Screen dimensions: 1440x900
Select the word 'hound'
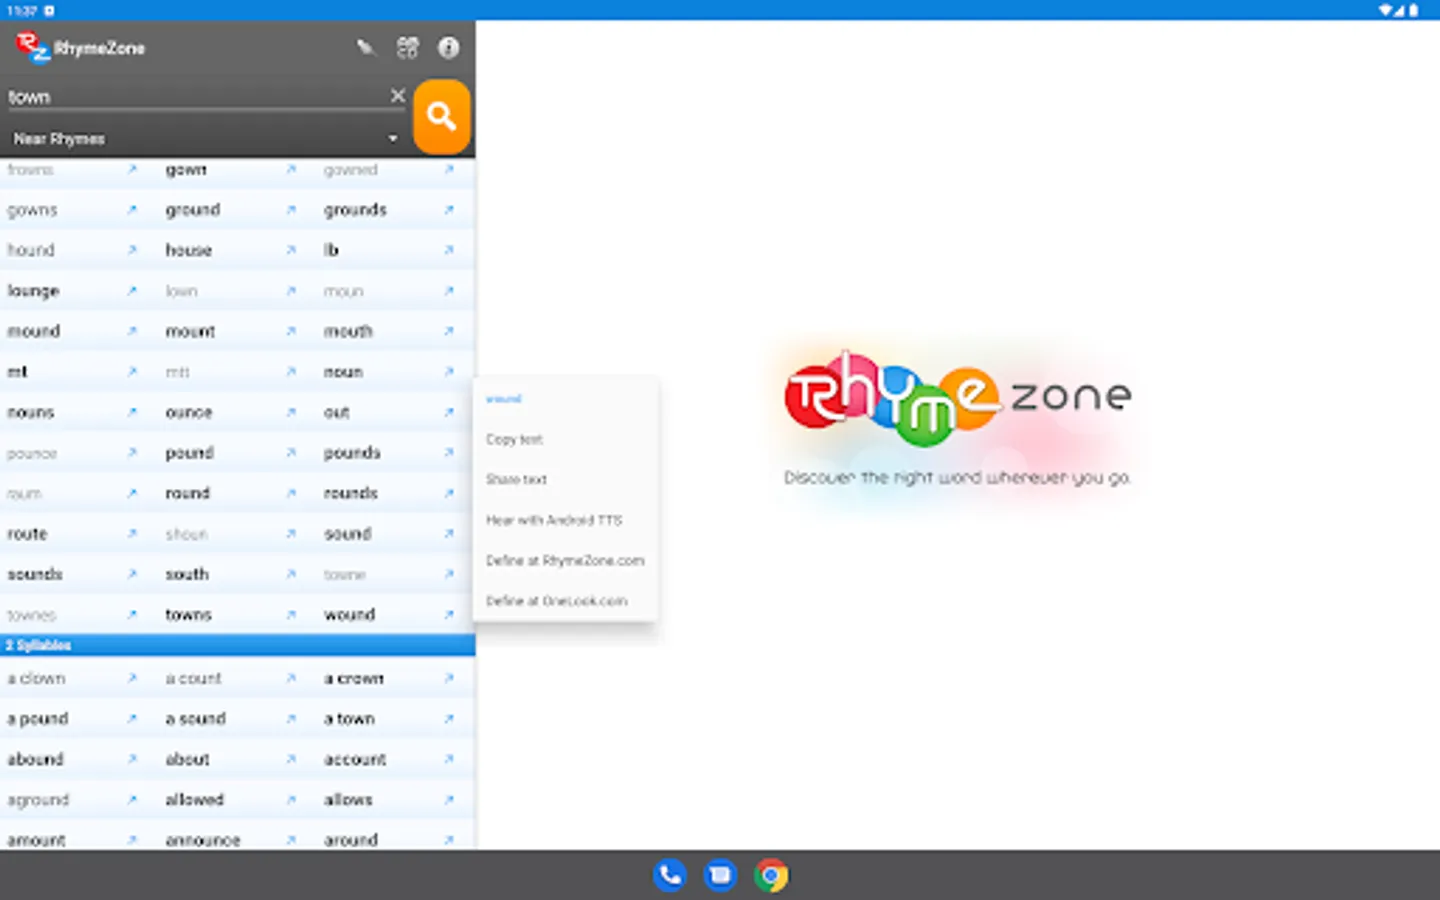[31, 250]
